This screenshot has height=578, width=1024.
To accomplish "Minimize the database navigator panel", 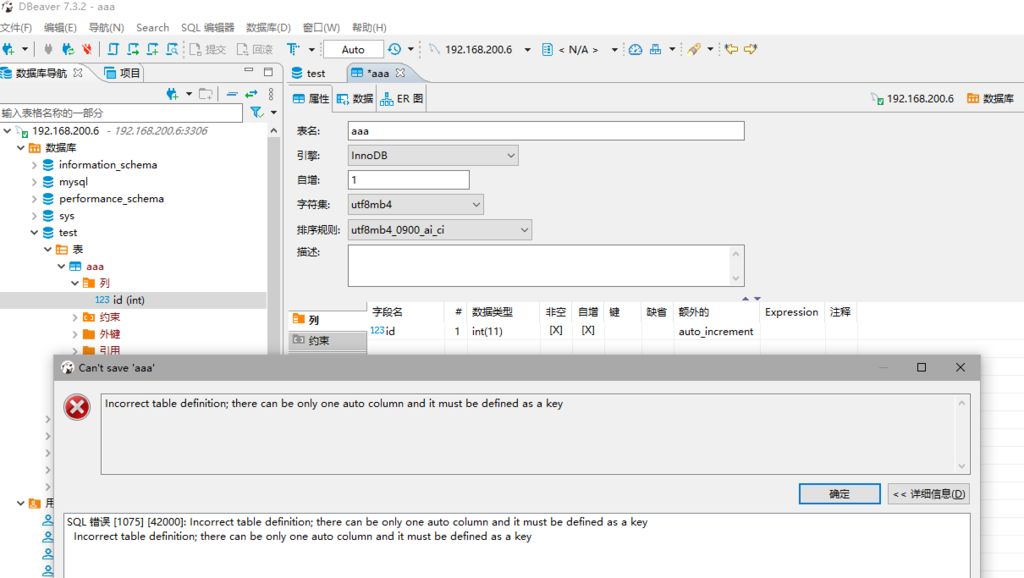I will click(249, 71).
